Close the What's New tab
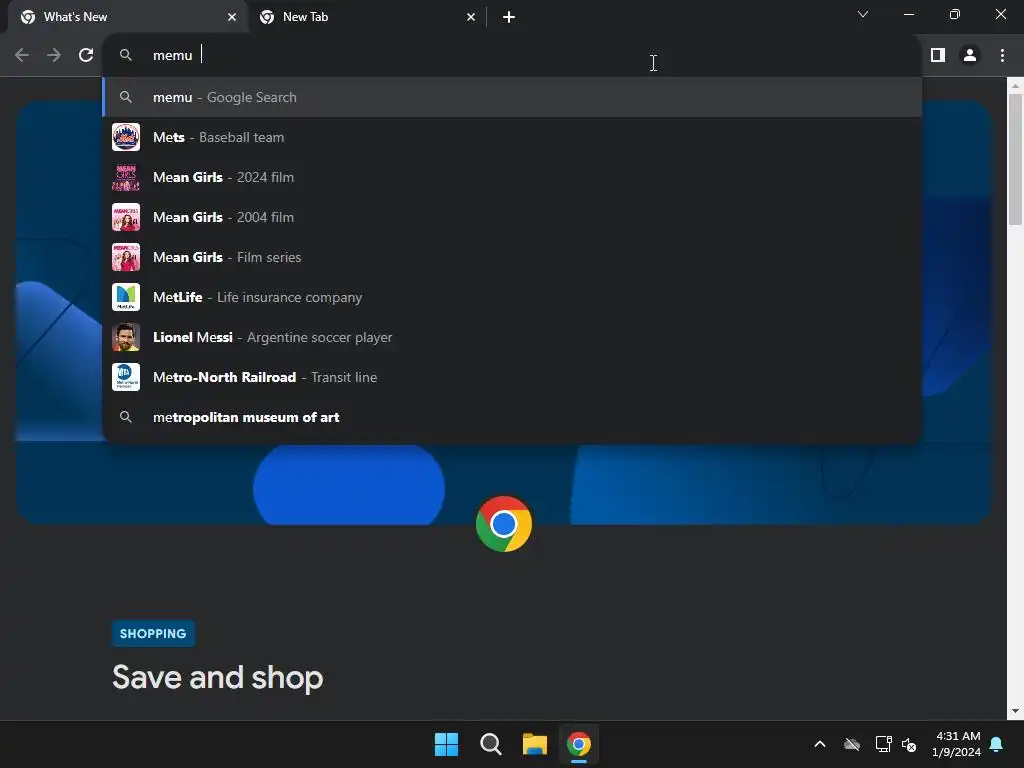1024x768 pixels. (x=232, y=17)
